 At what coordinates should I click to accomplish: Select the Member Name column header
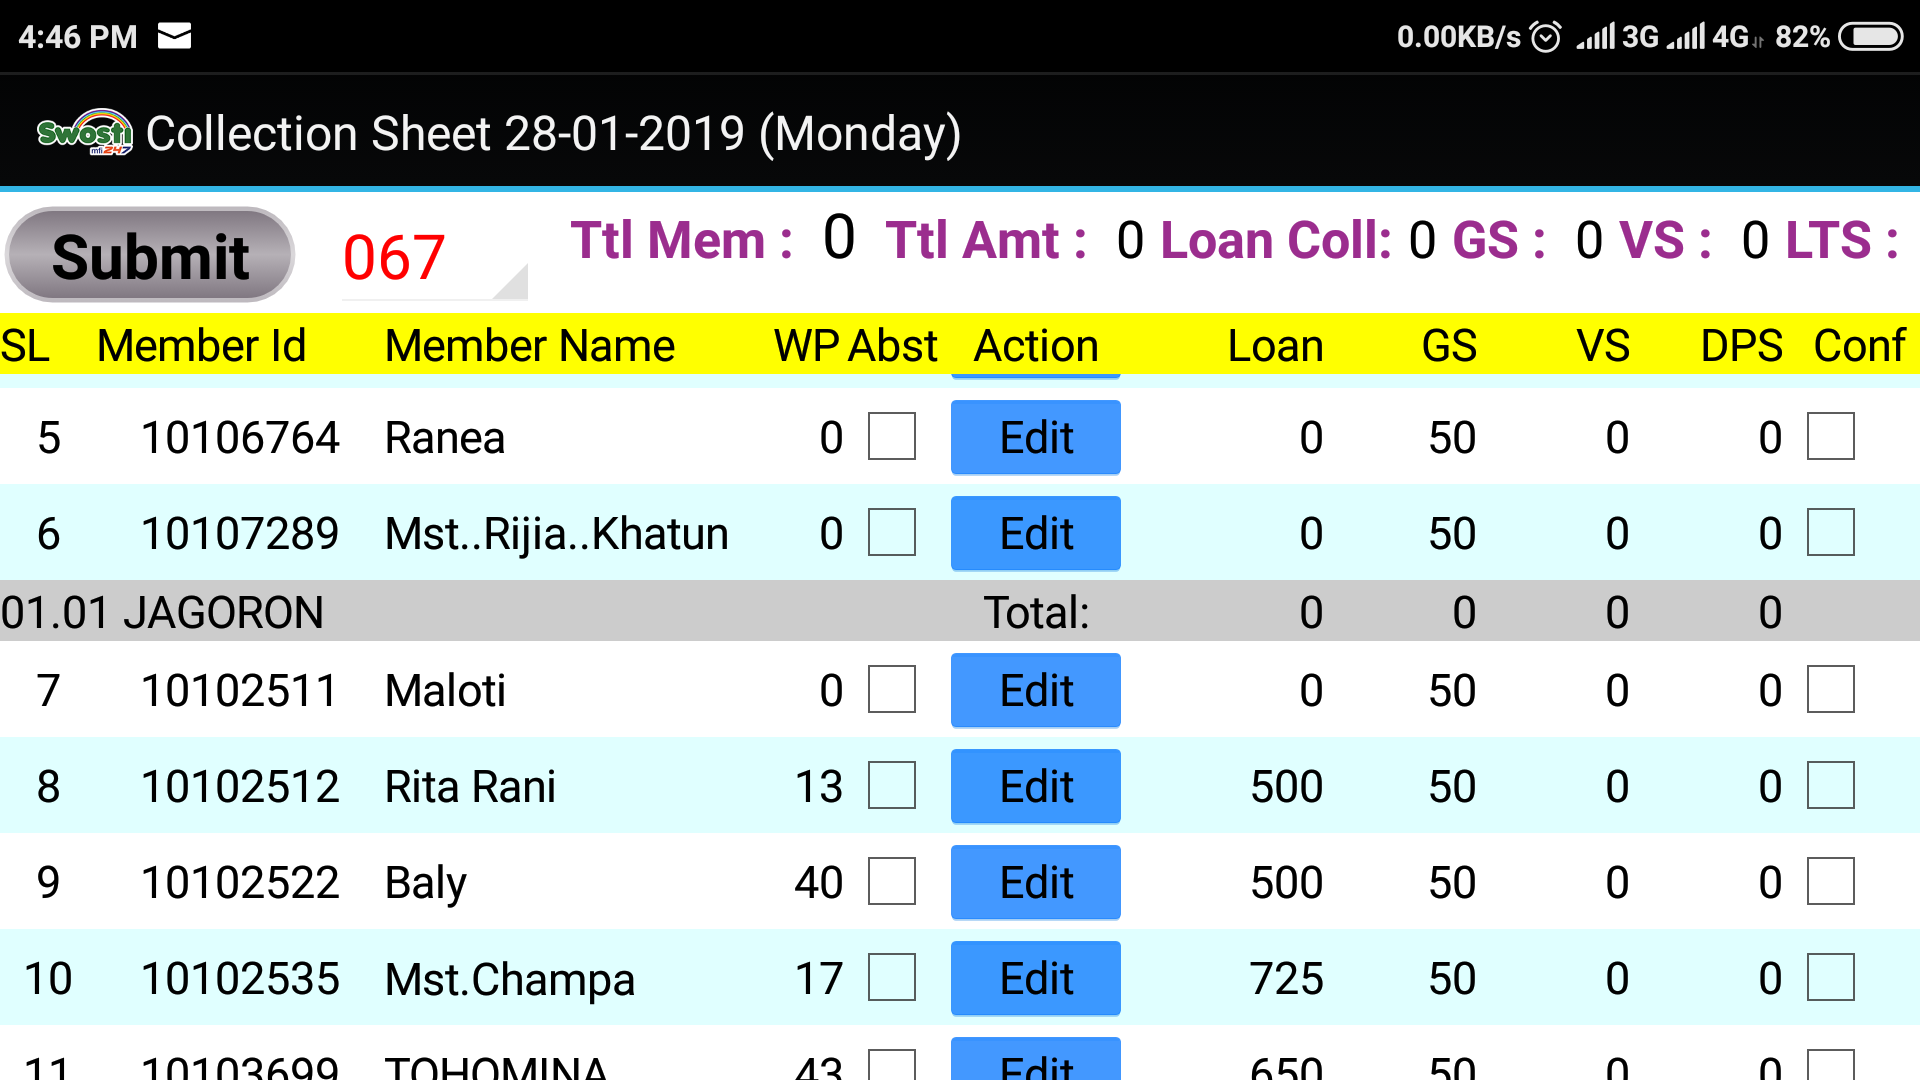coord(529,346)
